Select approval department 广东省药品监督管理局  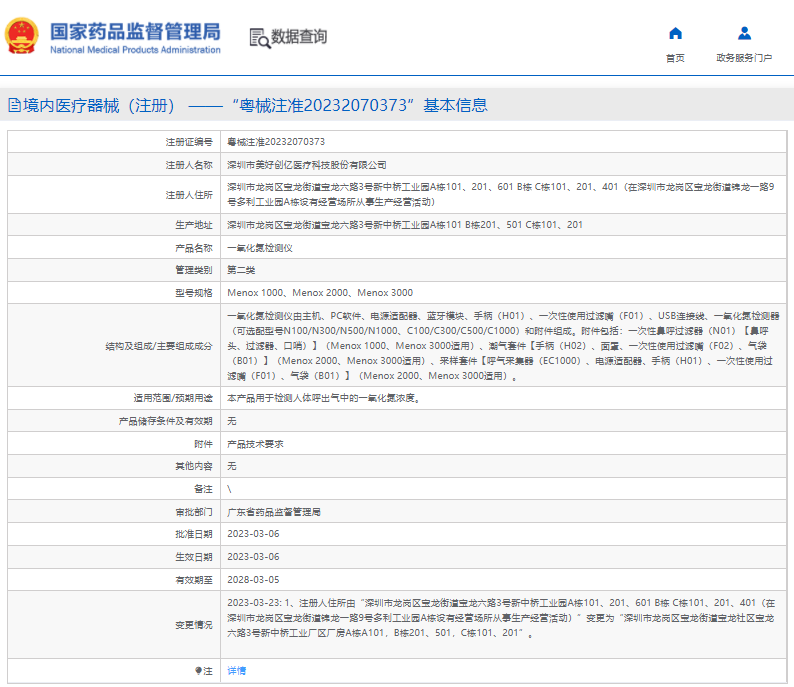click(x=274, y=512)
